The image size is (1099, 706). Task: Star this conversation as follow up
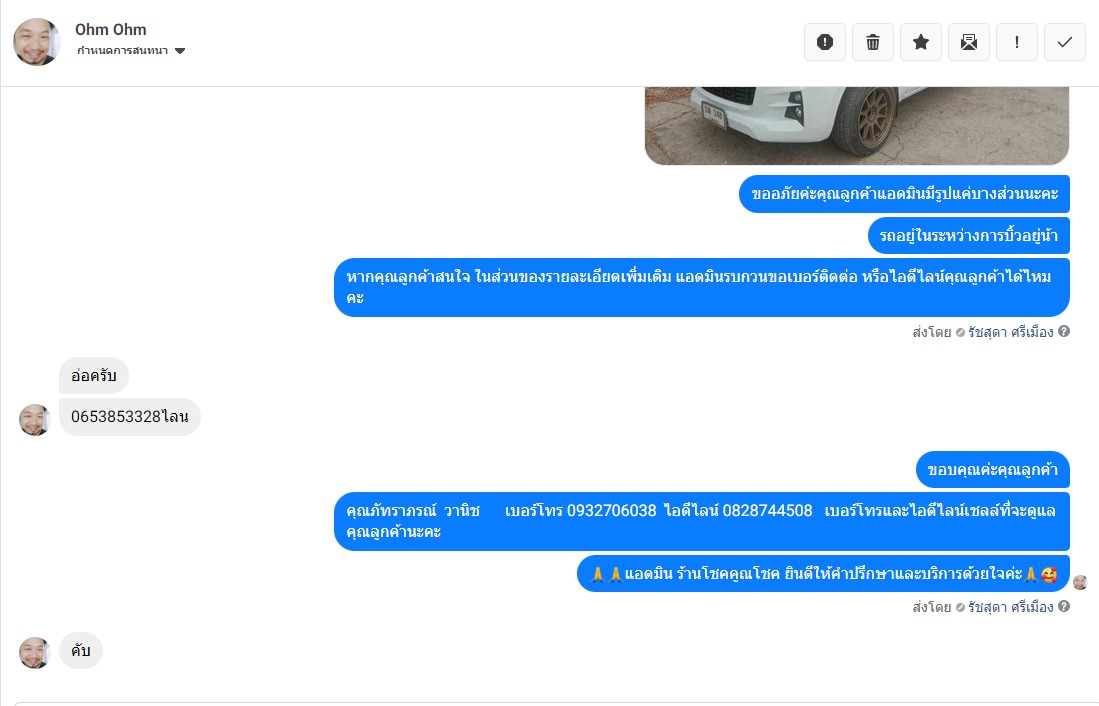(921, 42)
